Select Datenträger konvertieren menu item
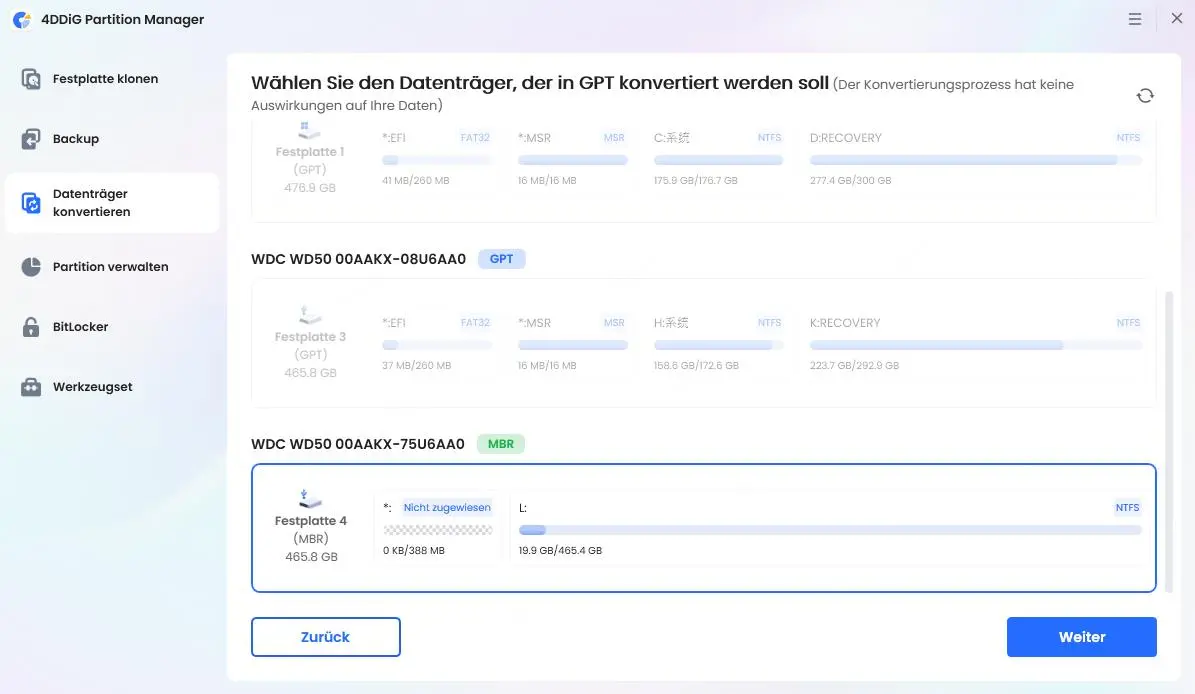The height and width of the screenshot is (694, 1195). pyautogui.click(x=112, y=203)
